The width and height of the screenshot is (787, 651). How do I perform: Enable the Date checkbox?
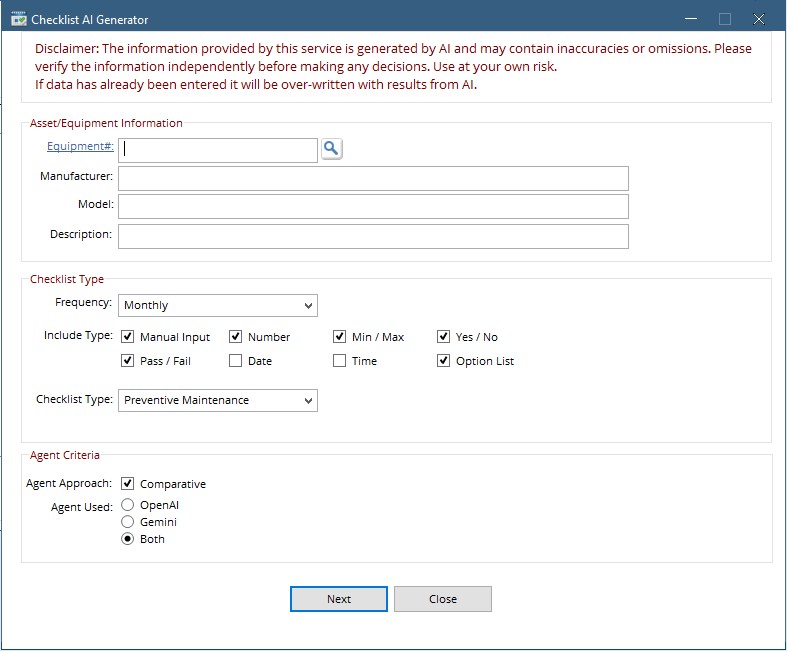point(235,360)
